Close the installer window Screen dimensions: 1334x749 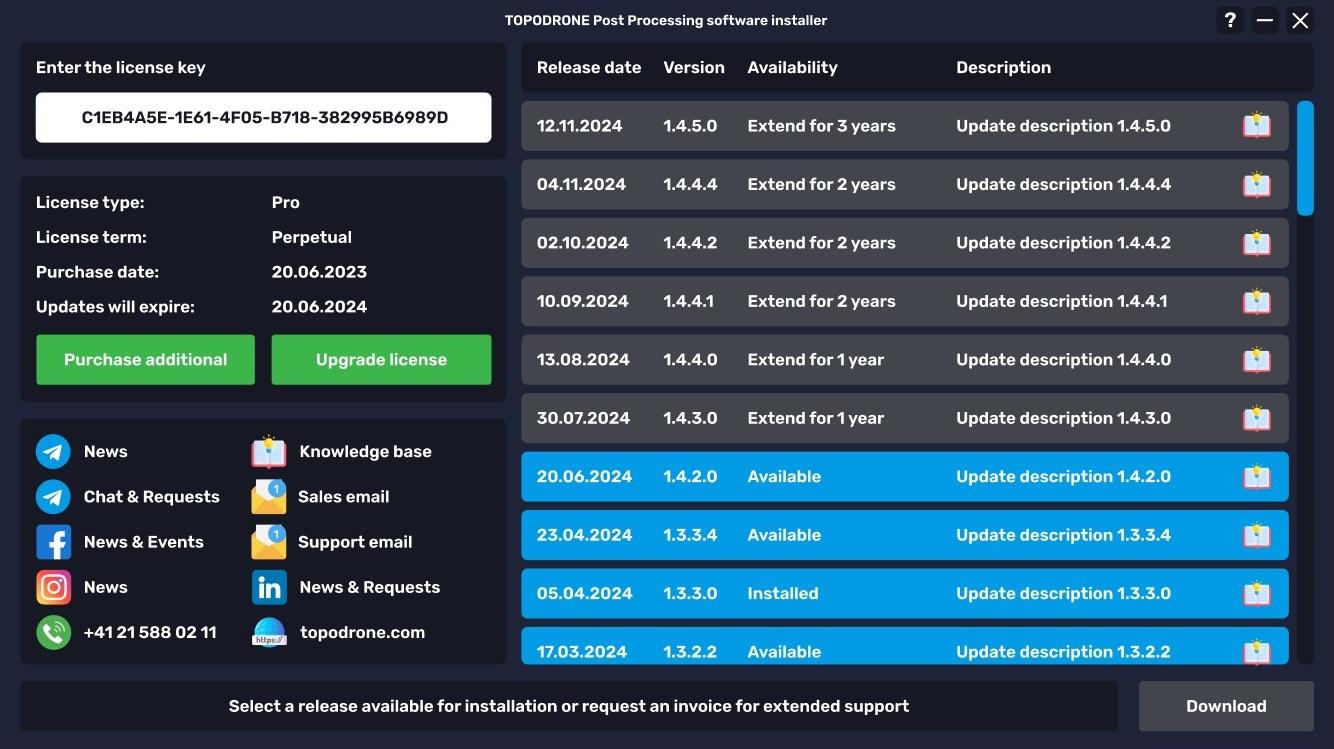click(x=1300, y=20)
